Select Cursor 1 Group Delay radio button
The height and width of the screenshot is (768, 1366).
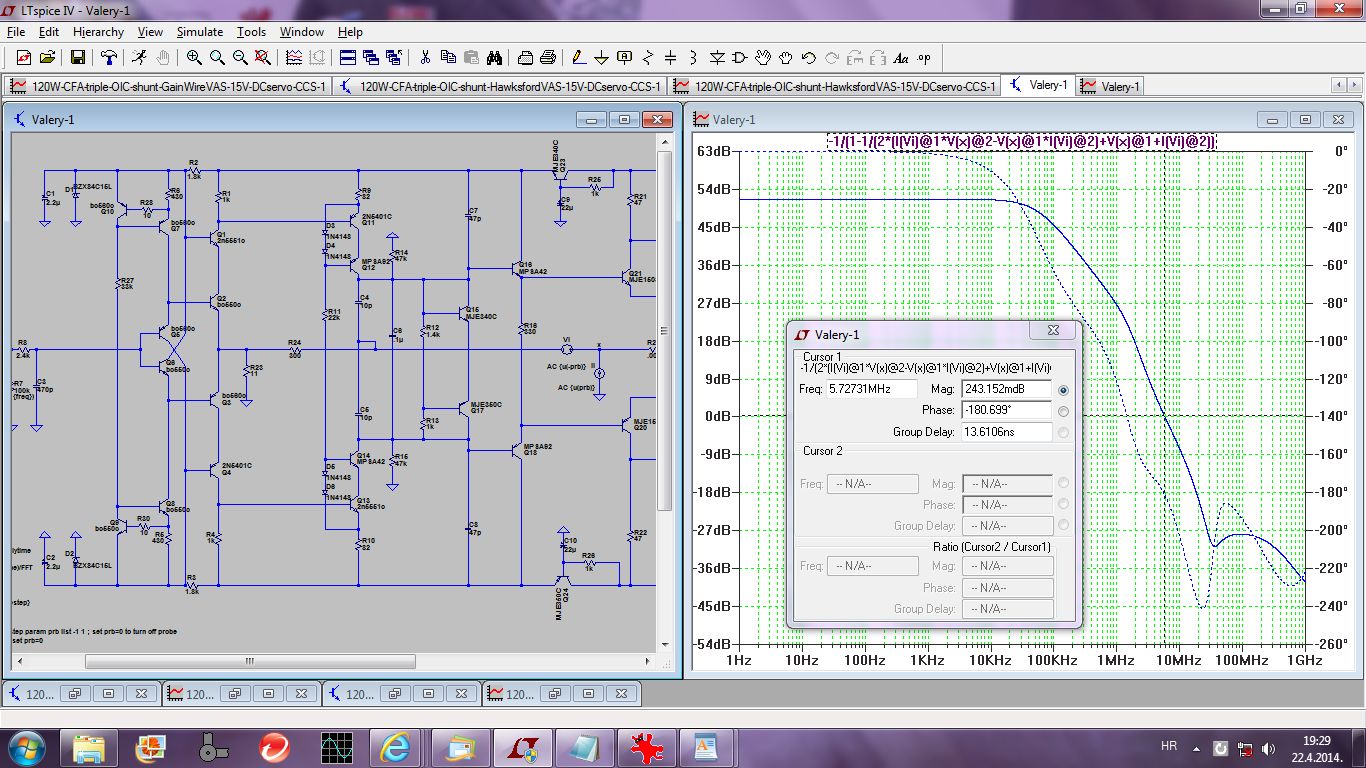1062,433
